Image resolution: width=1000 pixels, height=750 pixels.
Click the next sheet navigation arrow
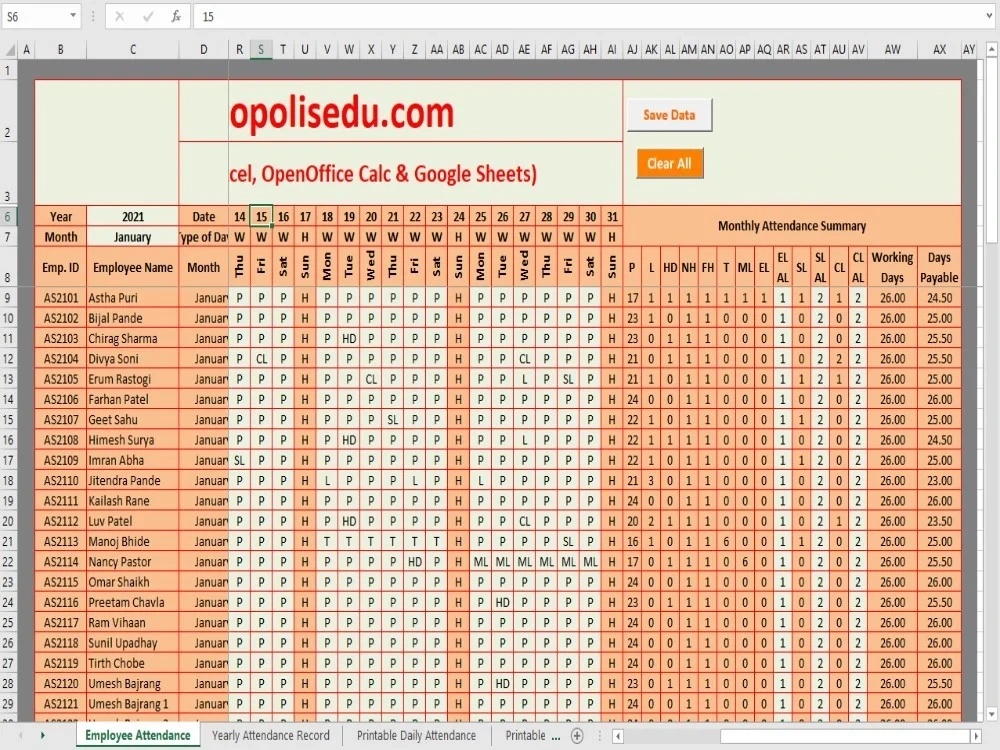[43, 735]
